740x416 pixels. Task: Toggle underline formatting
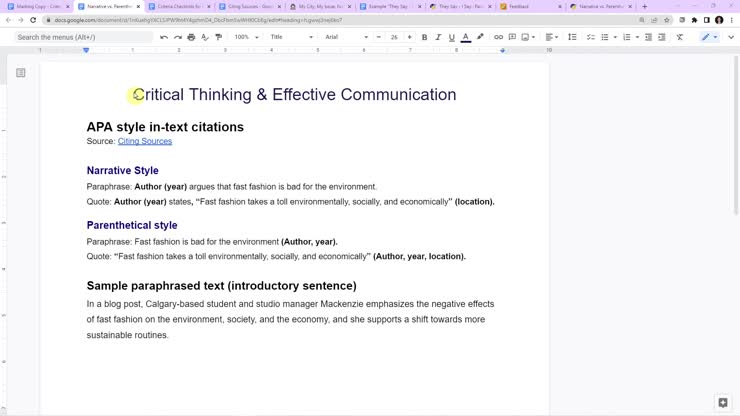click(452, 37)
